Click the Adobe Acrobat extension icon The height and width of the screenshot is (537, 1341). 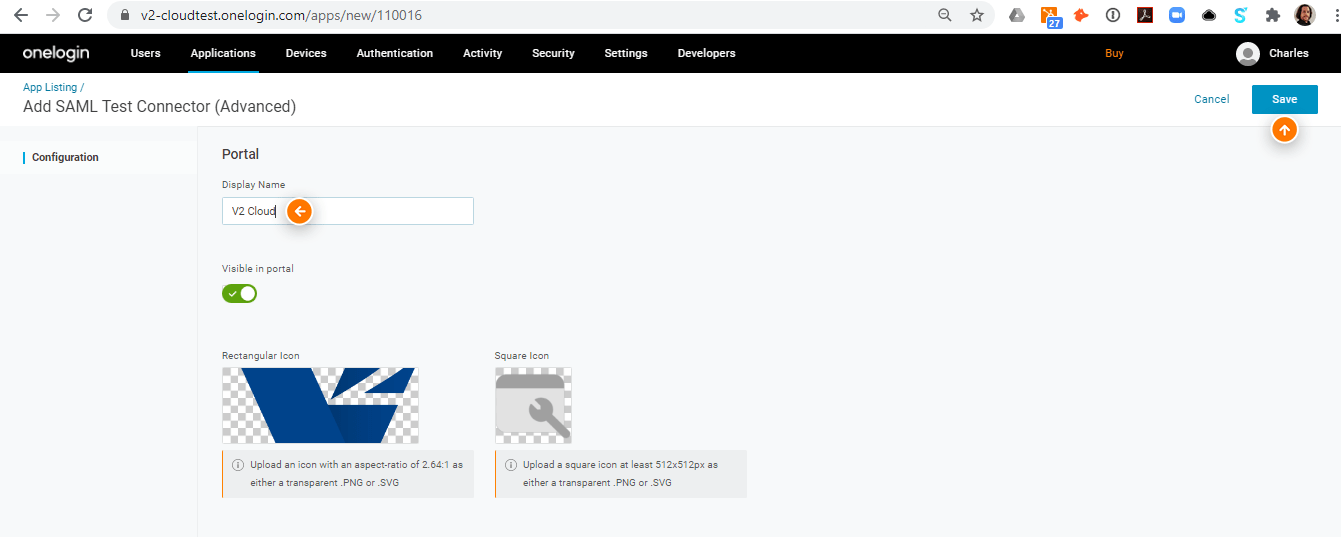tap(1145, 15)
